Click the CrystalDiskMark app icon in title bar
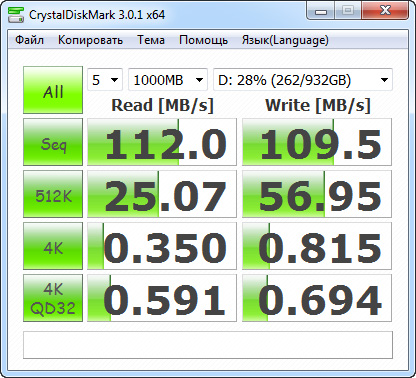Image resolution: width=416 pixels, height=378 pixels. 16,15
